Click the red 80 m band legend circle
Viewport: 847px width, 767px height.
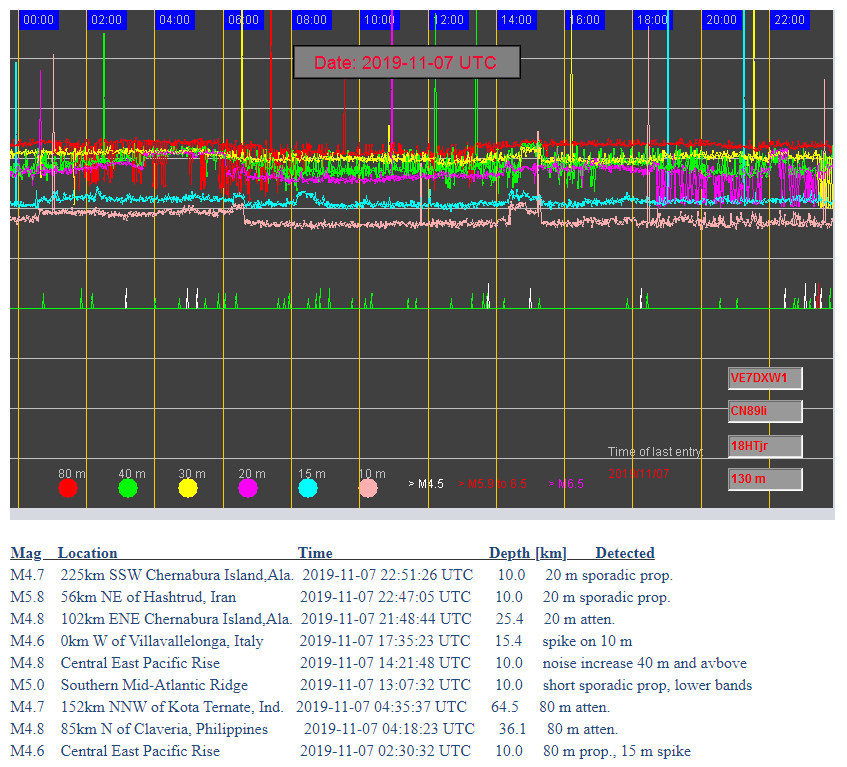tap(68, 488)
